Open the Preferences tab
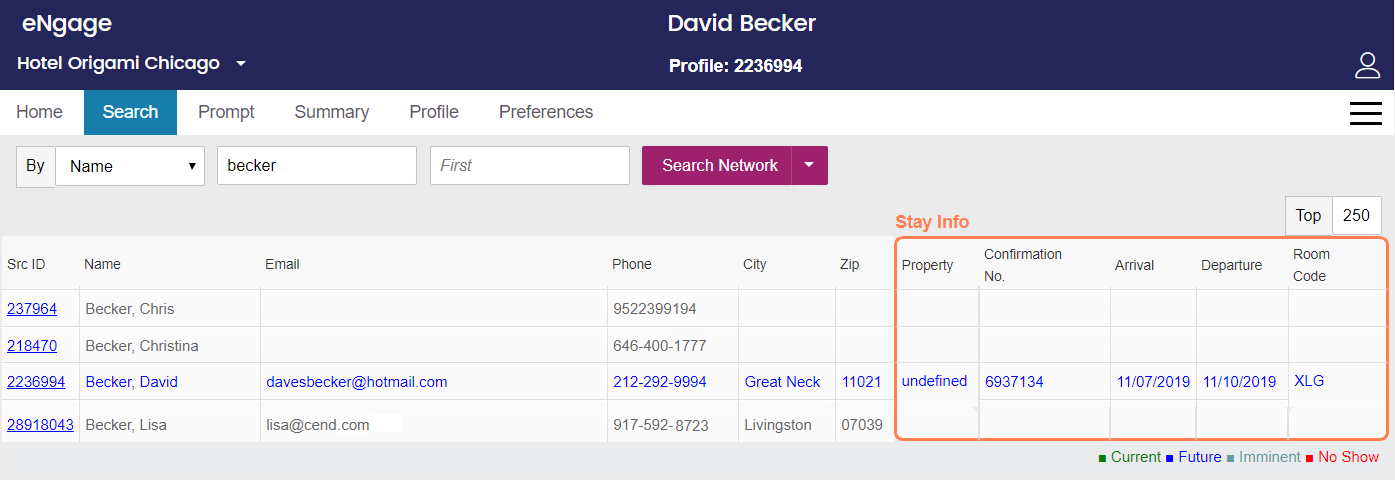This screenshot has width=1395, height=480. point(546,112)
